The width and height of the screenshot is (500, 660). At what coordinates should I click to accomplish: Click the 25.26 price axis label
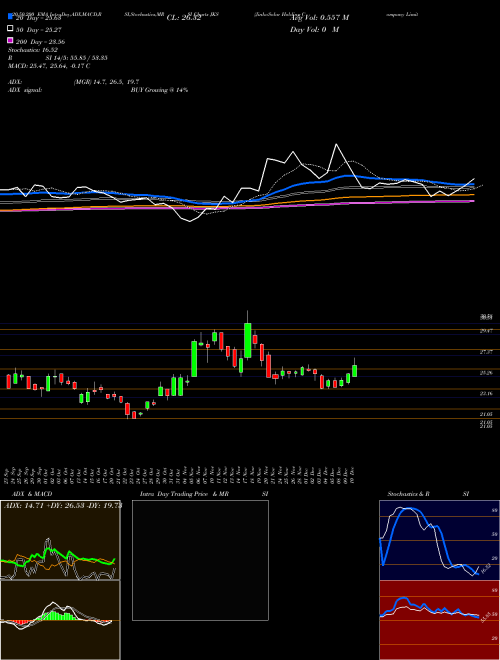pyautogui.click(x=486, y=373)
